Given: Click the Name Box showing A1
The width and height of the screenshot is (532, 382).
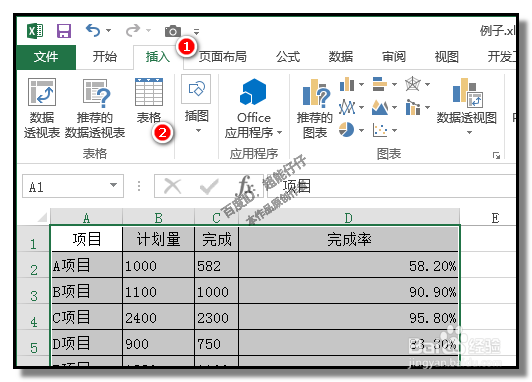Looking at the screenshot, I should 73,186.
